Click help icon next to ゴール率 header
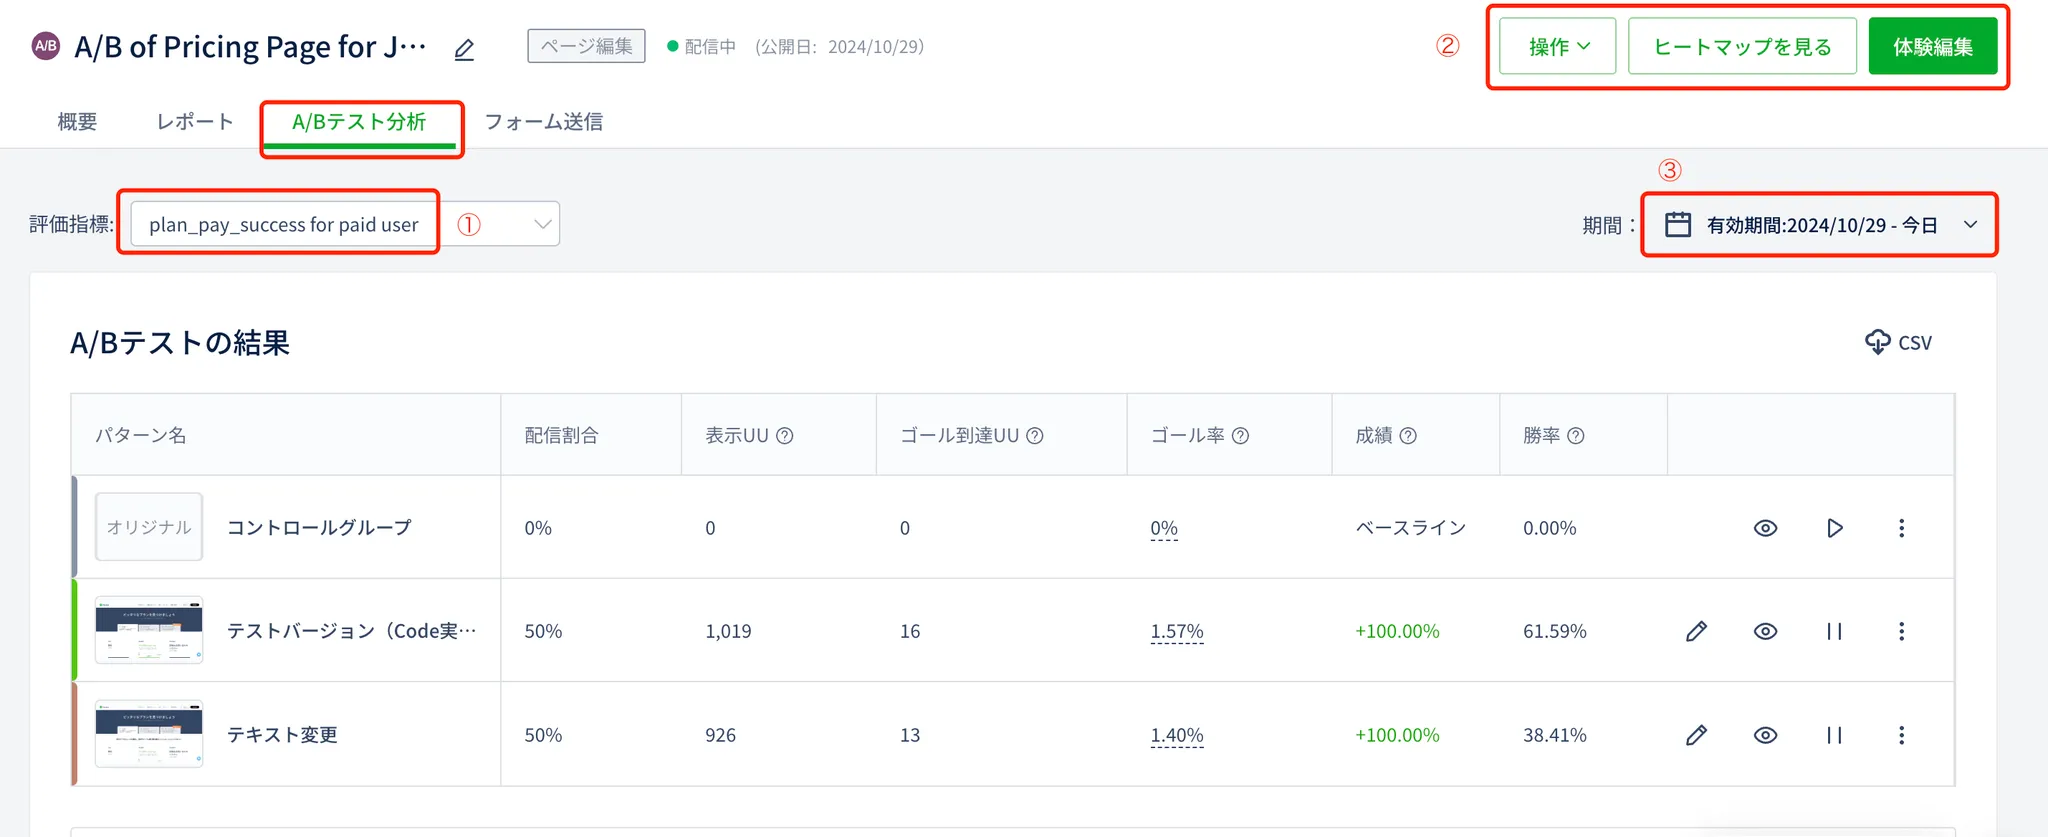The width and height of the screenshot is (2048, 837). pos(1240,436)
